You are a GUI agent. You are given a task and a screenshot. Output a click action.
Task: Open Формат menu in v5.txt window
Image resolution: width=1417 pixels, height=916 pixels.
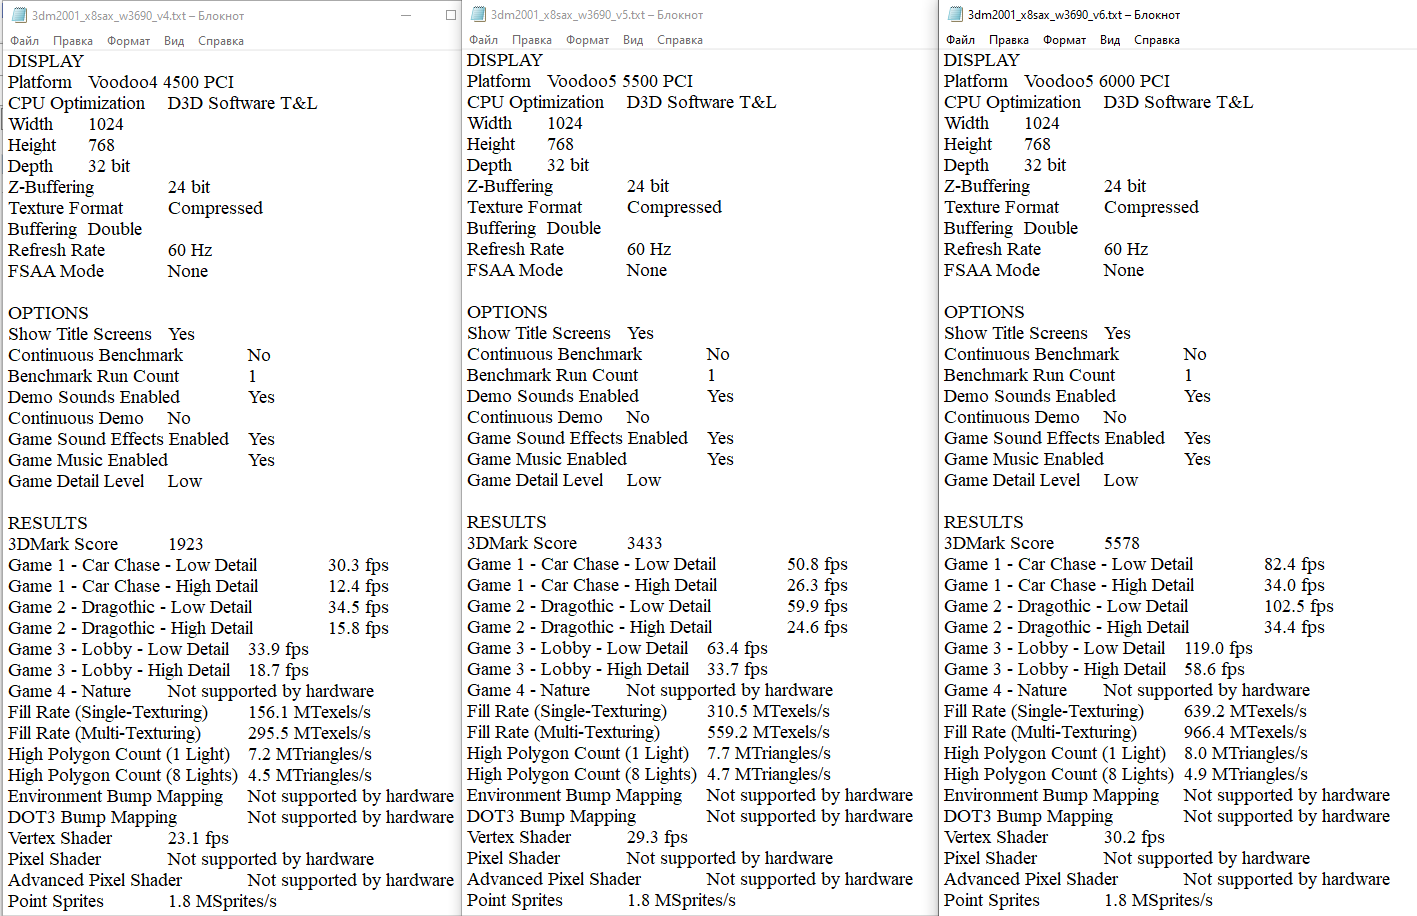click(588, 40)
